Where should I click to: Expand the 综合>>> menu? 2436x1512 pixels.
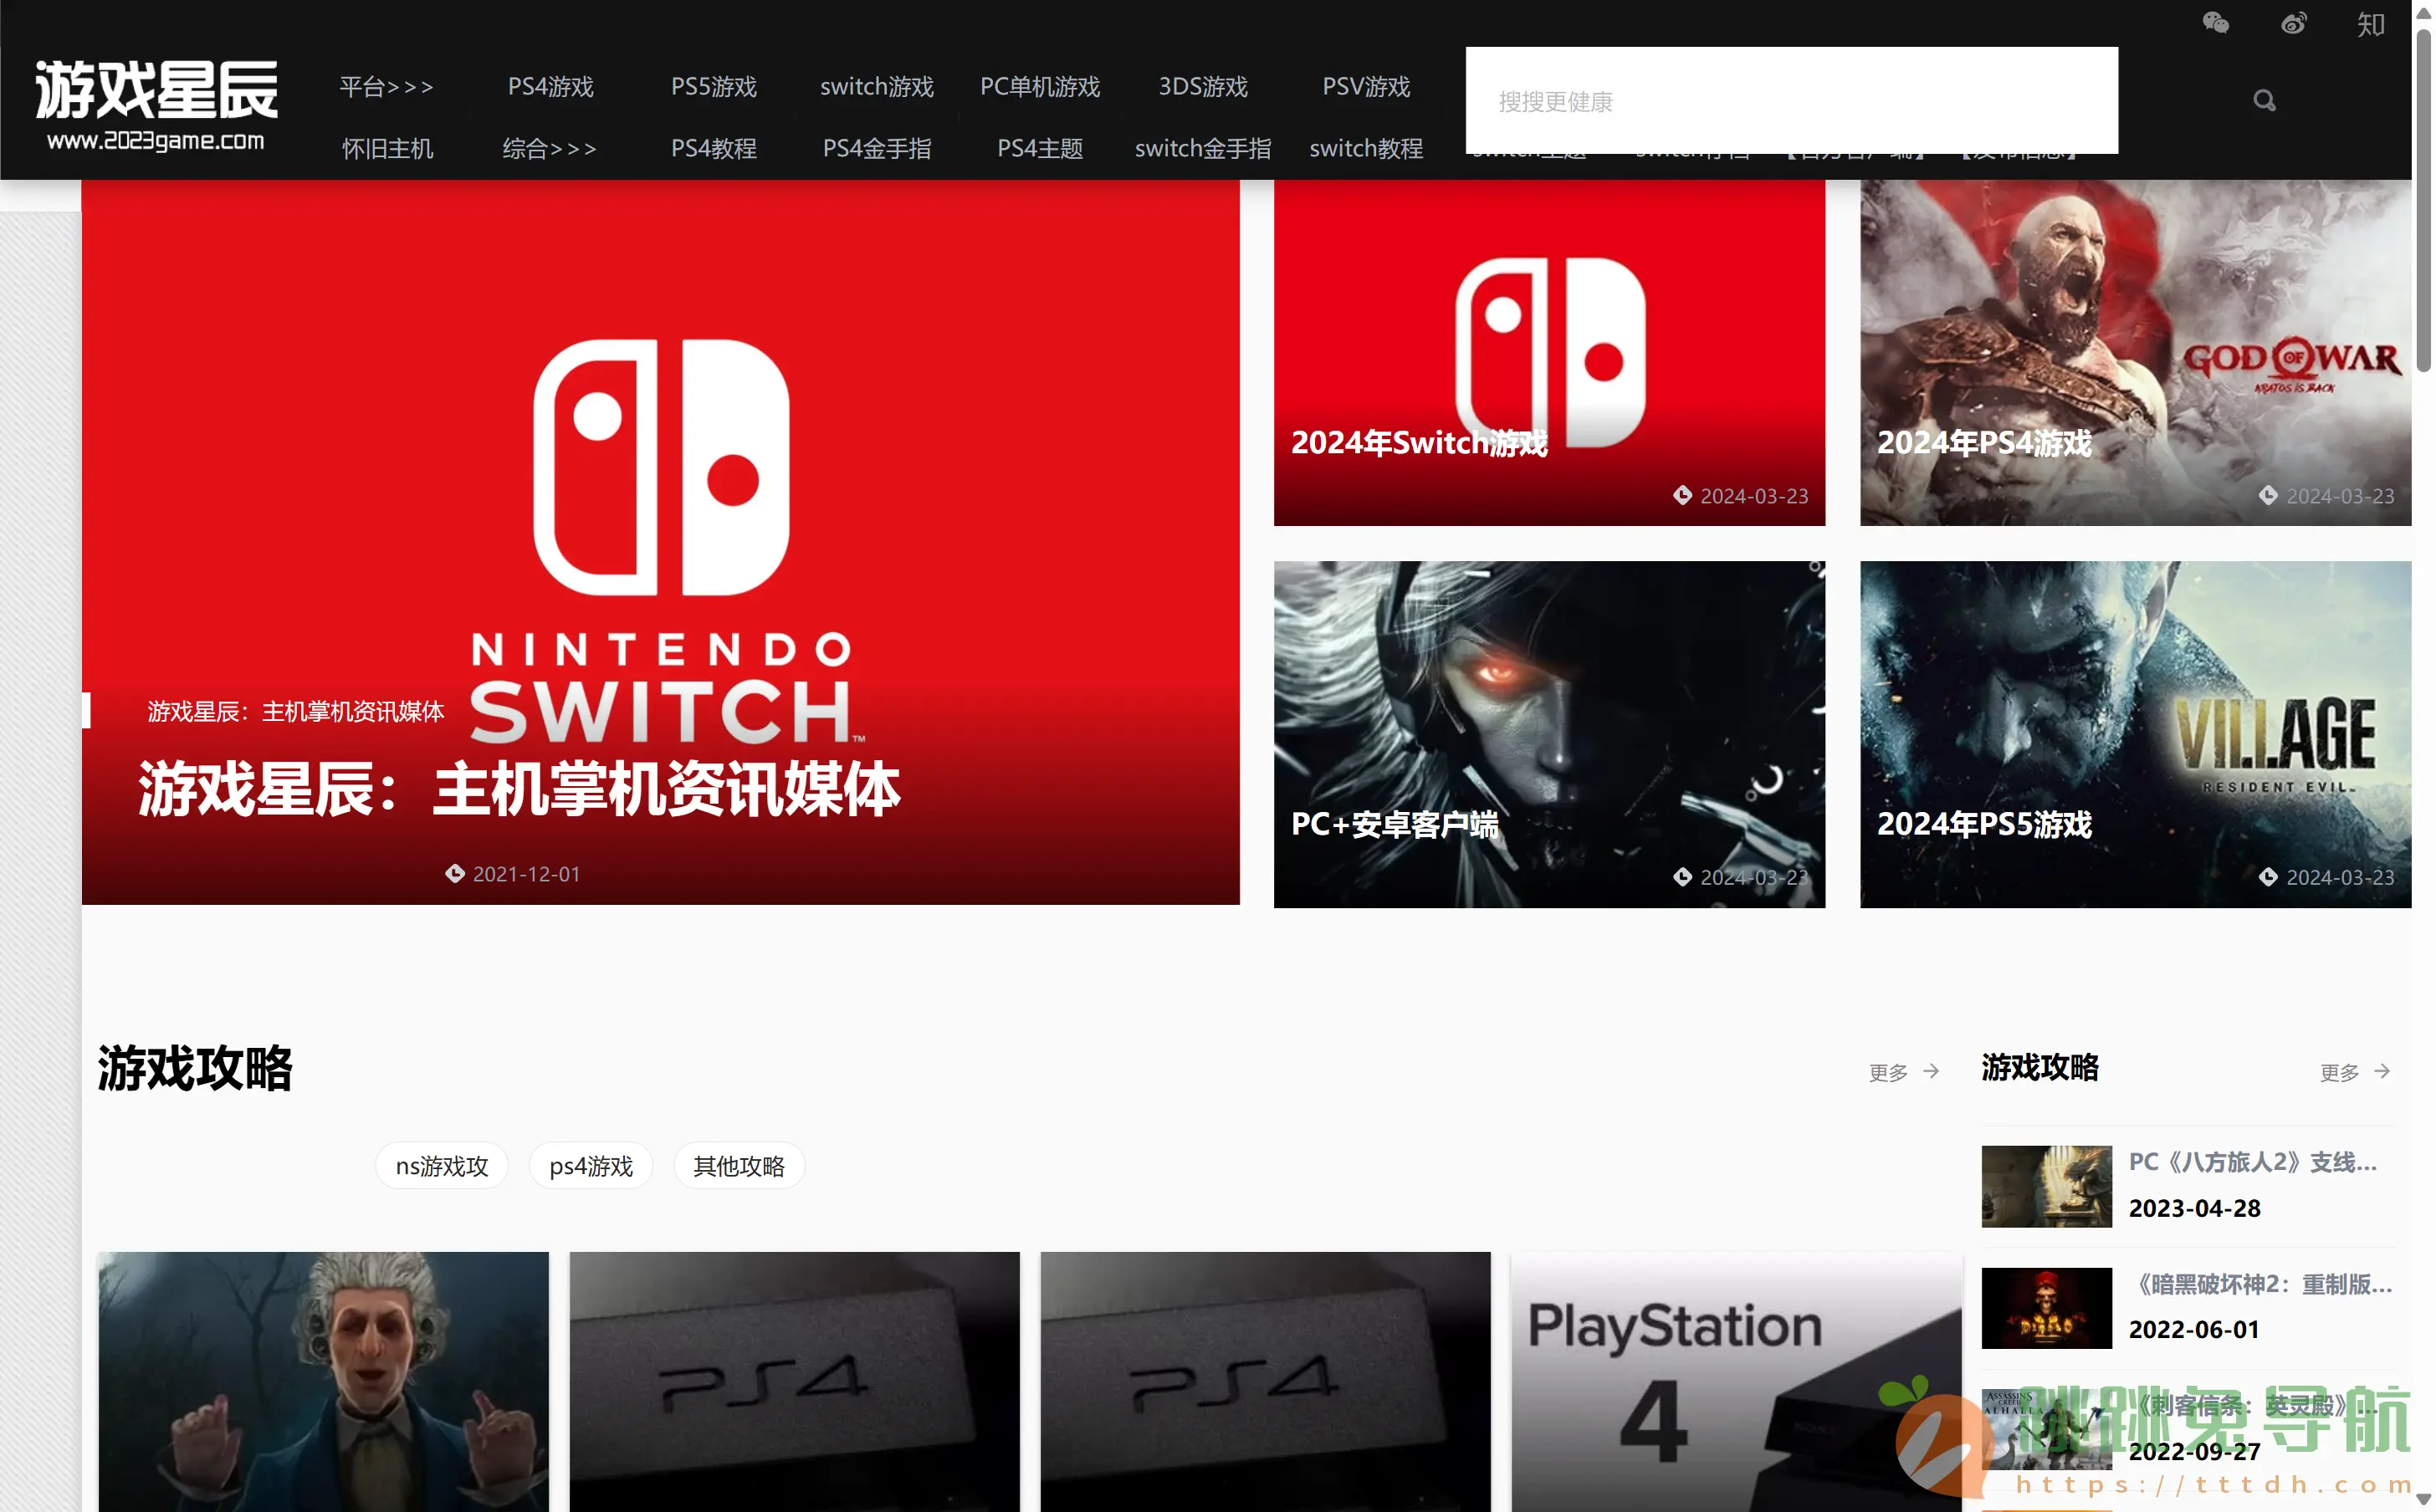tap(550, 149)
